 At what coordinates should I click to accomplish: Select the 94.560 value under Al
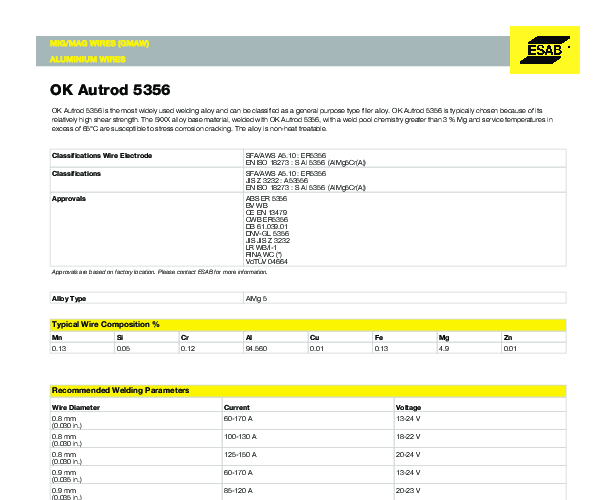[x=256, y=349]
